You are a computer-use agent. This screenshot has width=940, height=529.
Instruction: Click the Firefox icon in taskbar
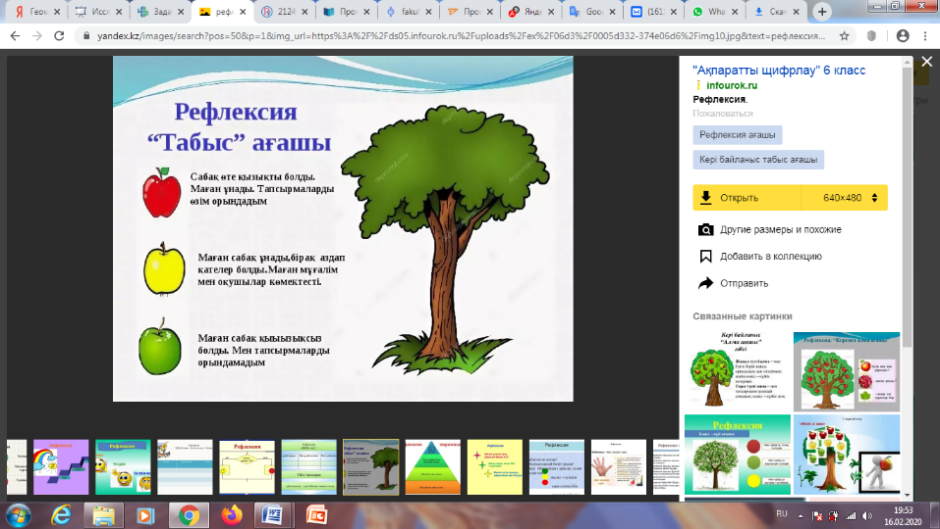coord(231,515)
